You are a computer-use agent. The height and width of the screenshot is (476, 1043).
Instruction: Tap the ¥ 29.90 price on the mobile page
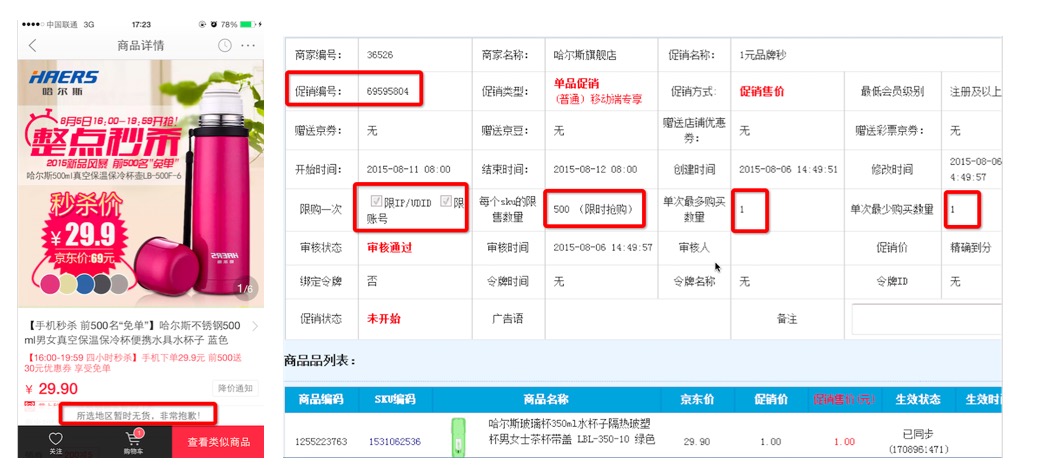[x=51, y=389]
